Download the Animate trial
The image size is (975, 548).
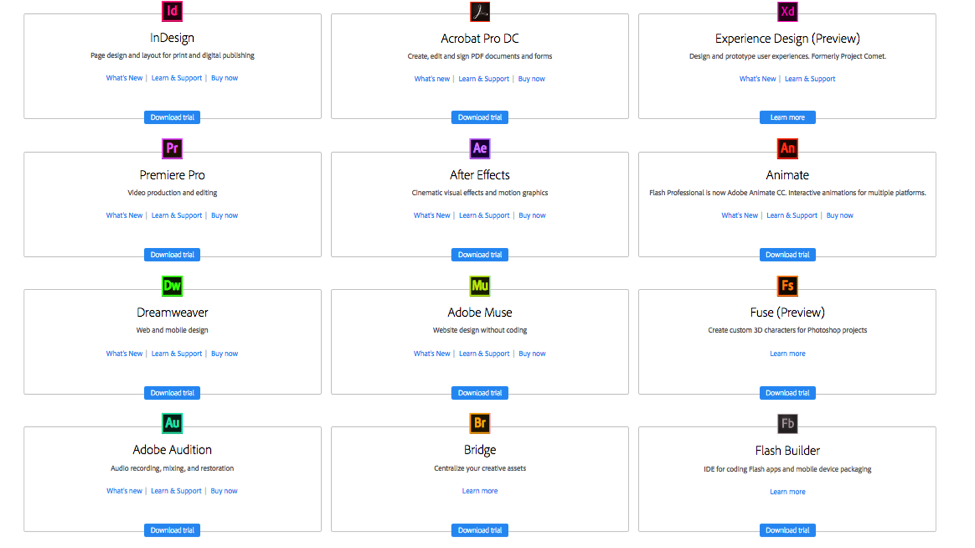point(787,255)
